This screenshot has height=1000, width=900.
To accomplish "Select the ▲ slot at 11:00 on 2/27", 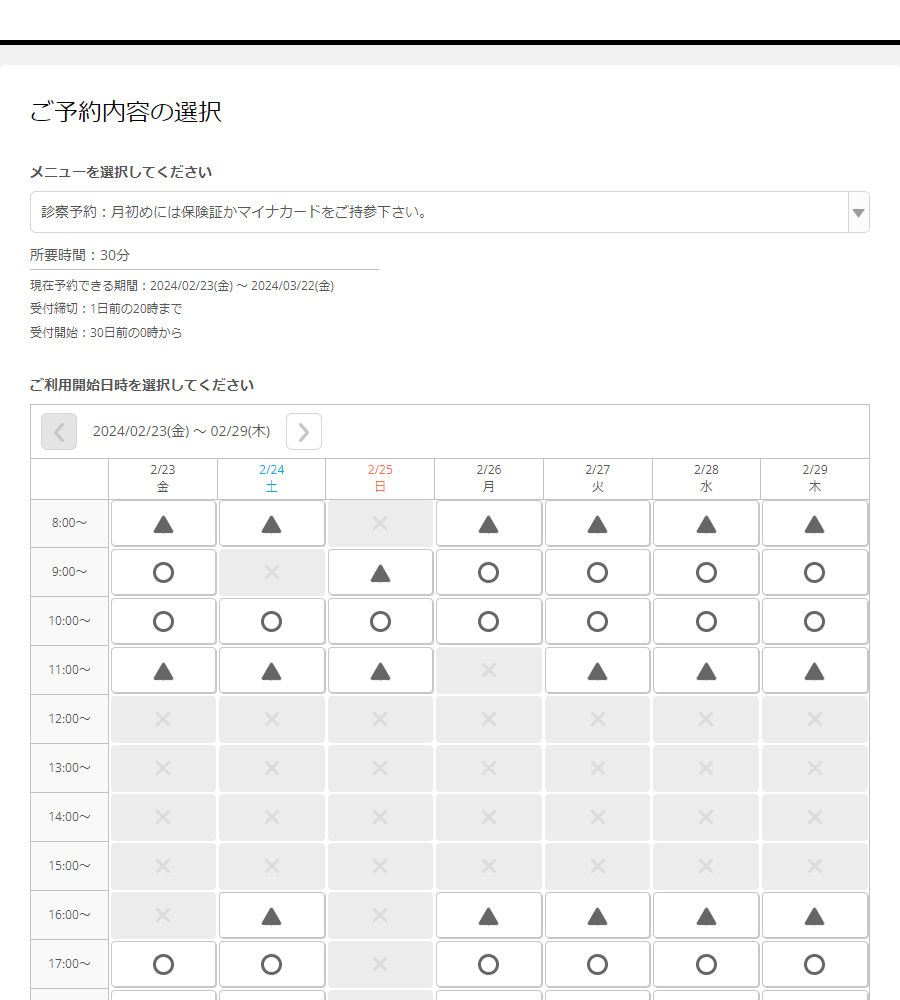I will coord(597,670).
